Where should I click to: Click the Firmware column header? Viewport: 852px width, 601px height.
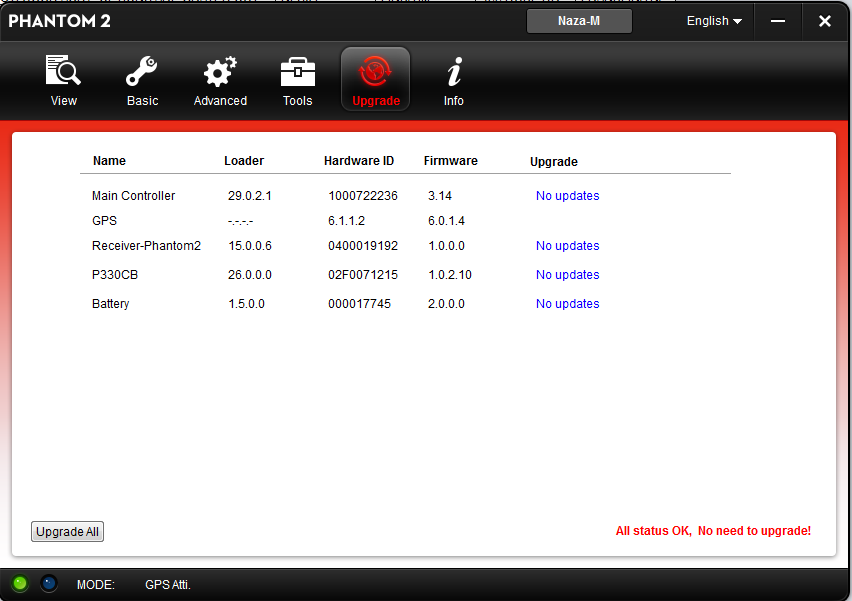[x=450, y=161]
